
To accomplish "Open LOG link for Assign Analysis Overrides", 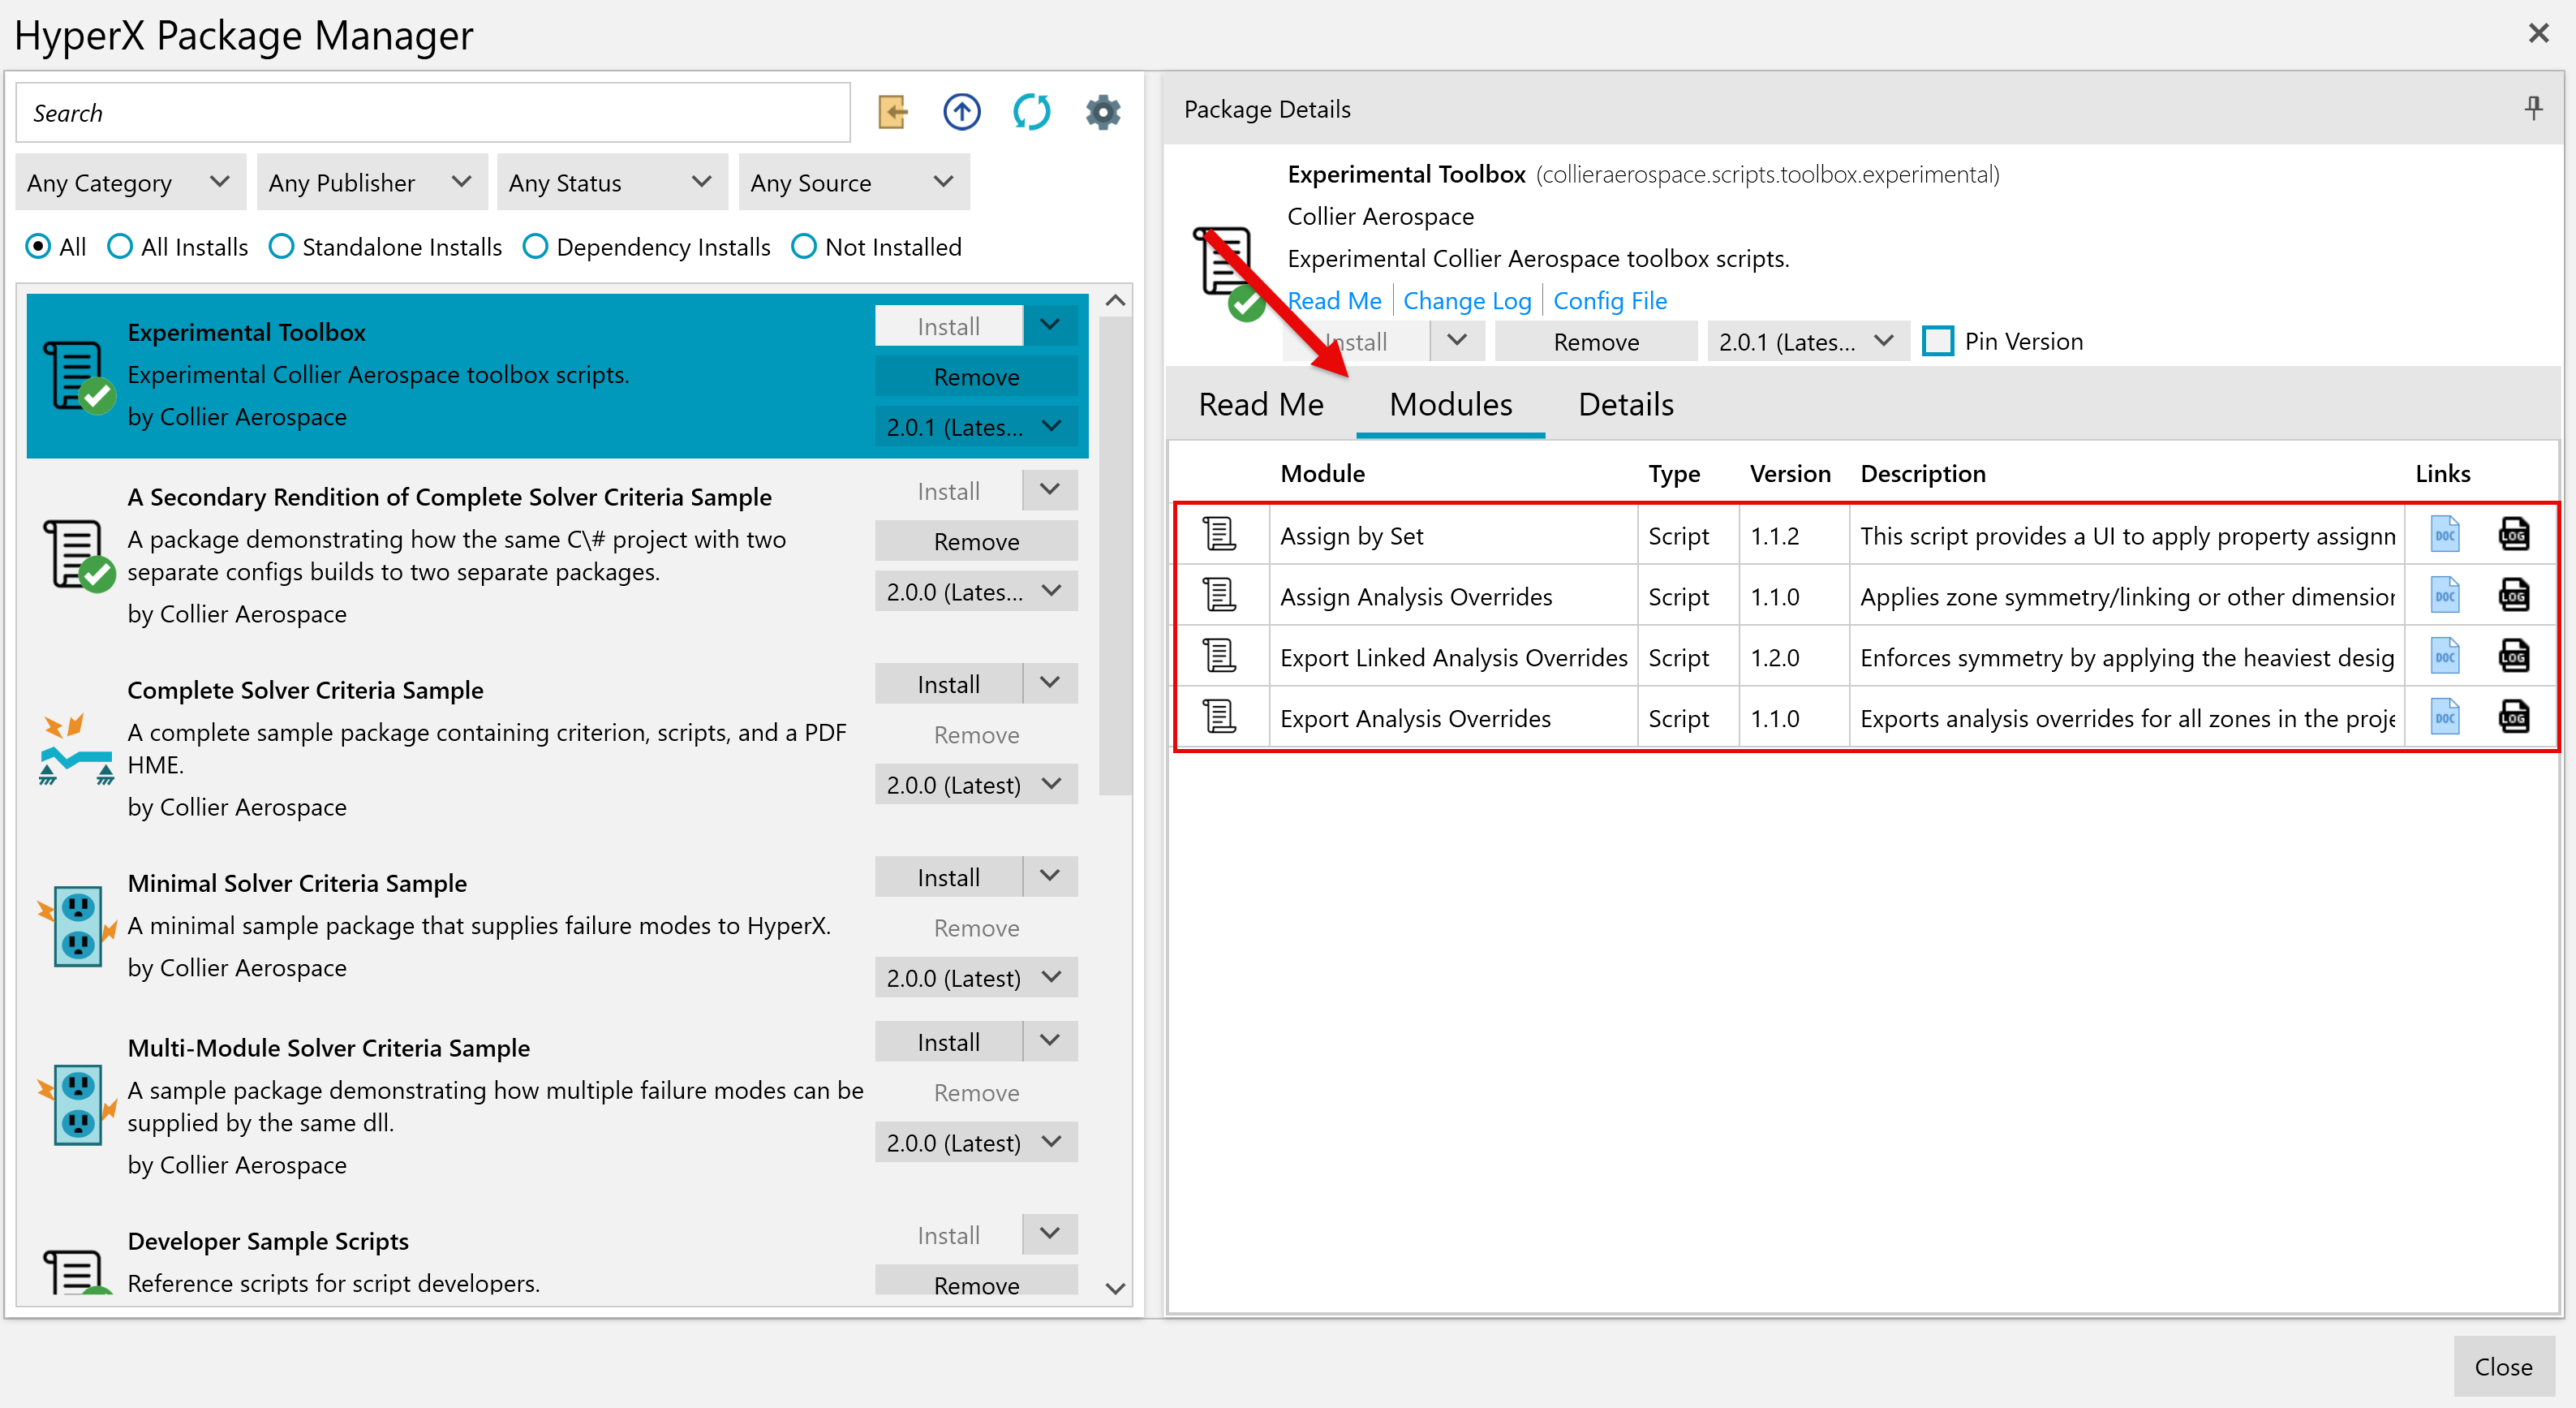I will pos(2514,596).
